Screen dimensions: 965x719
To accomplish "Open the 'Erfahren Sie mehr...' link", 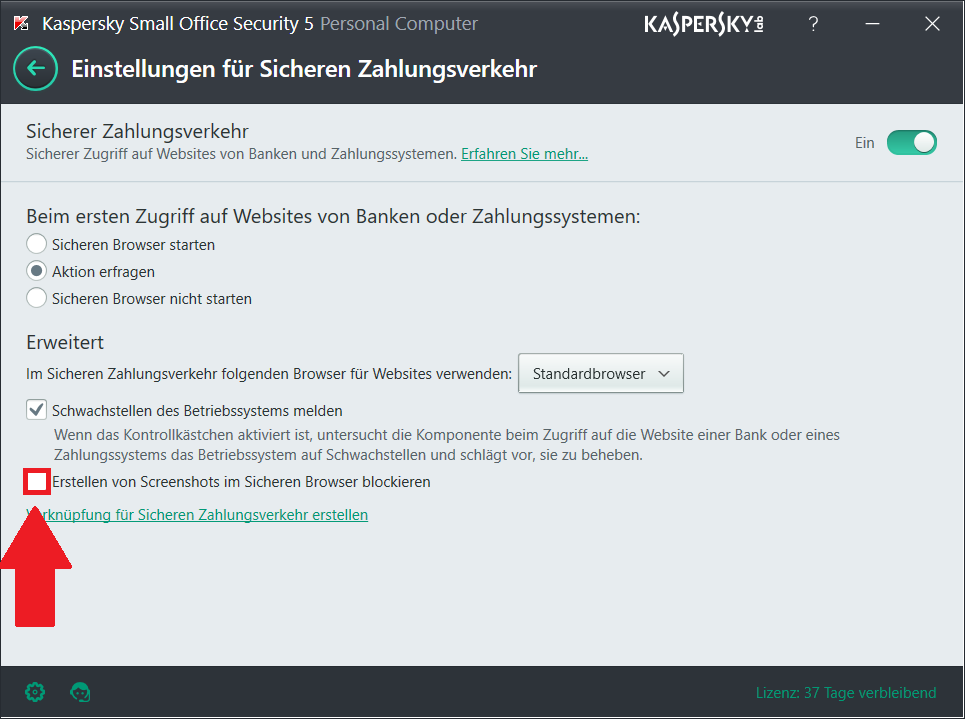I will tap(524, 154).
